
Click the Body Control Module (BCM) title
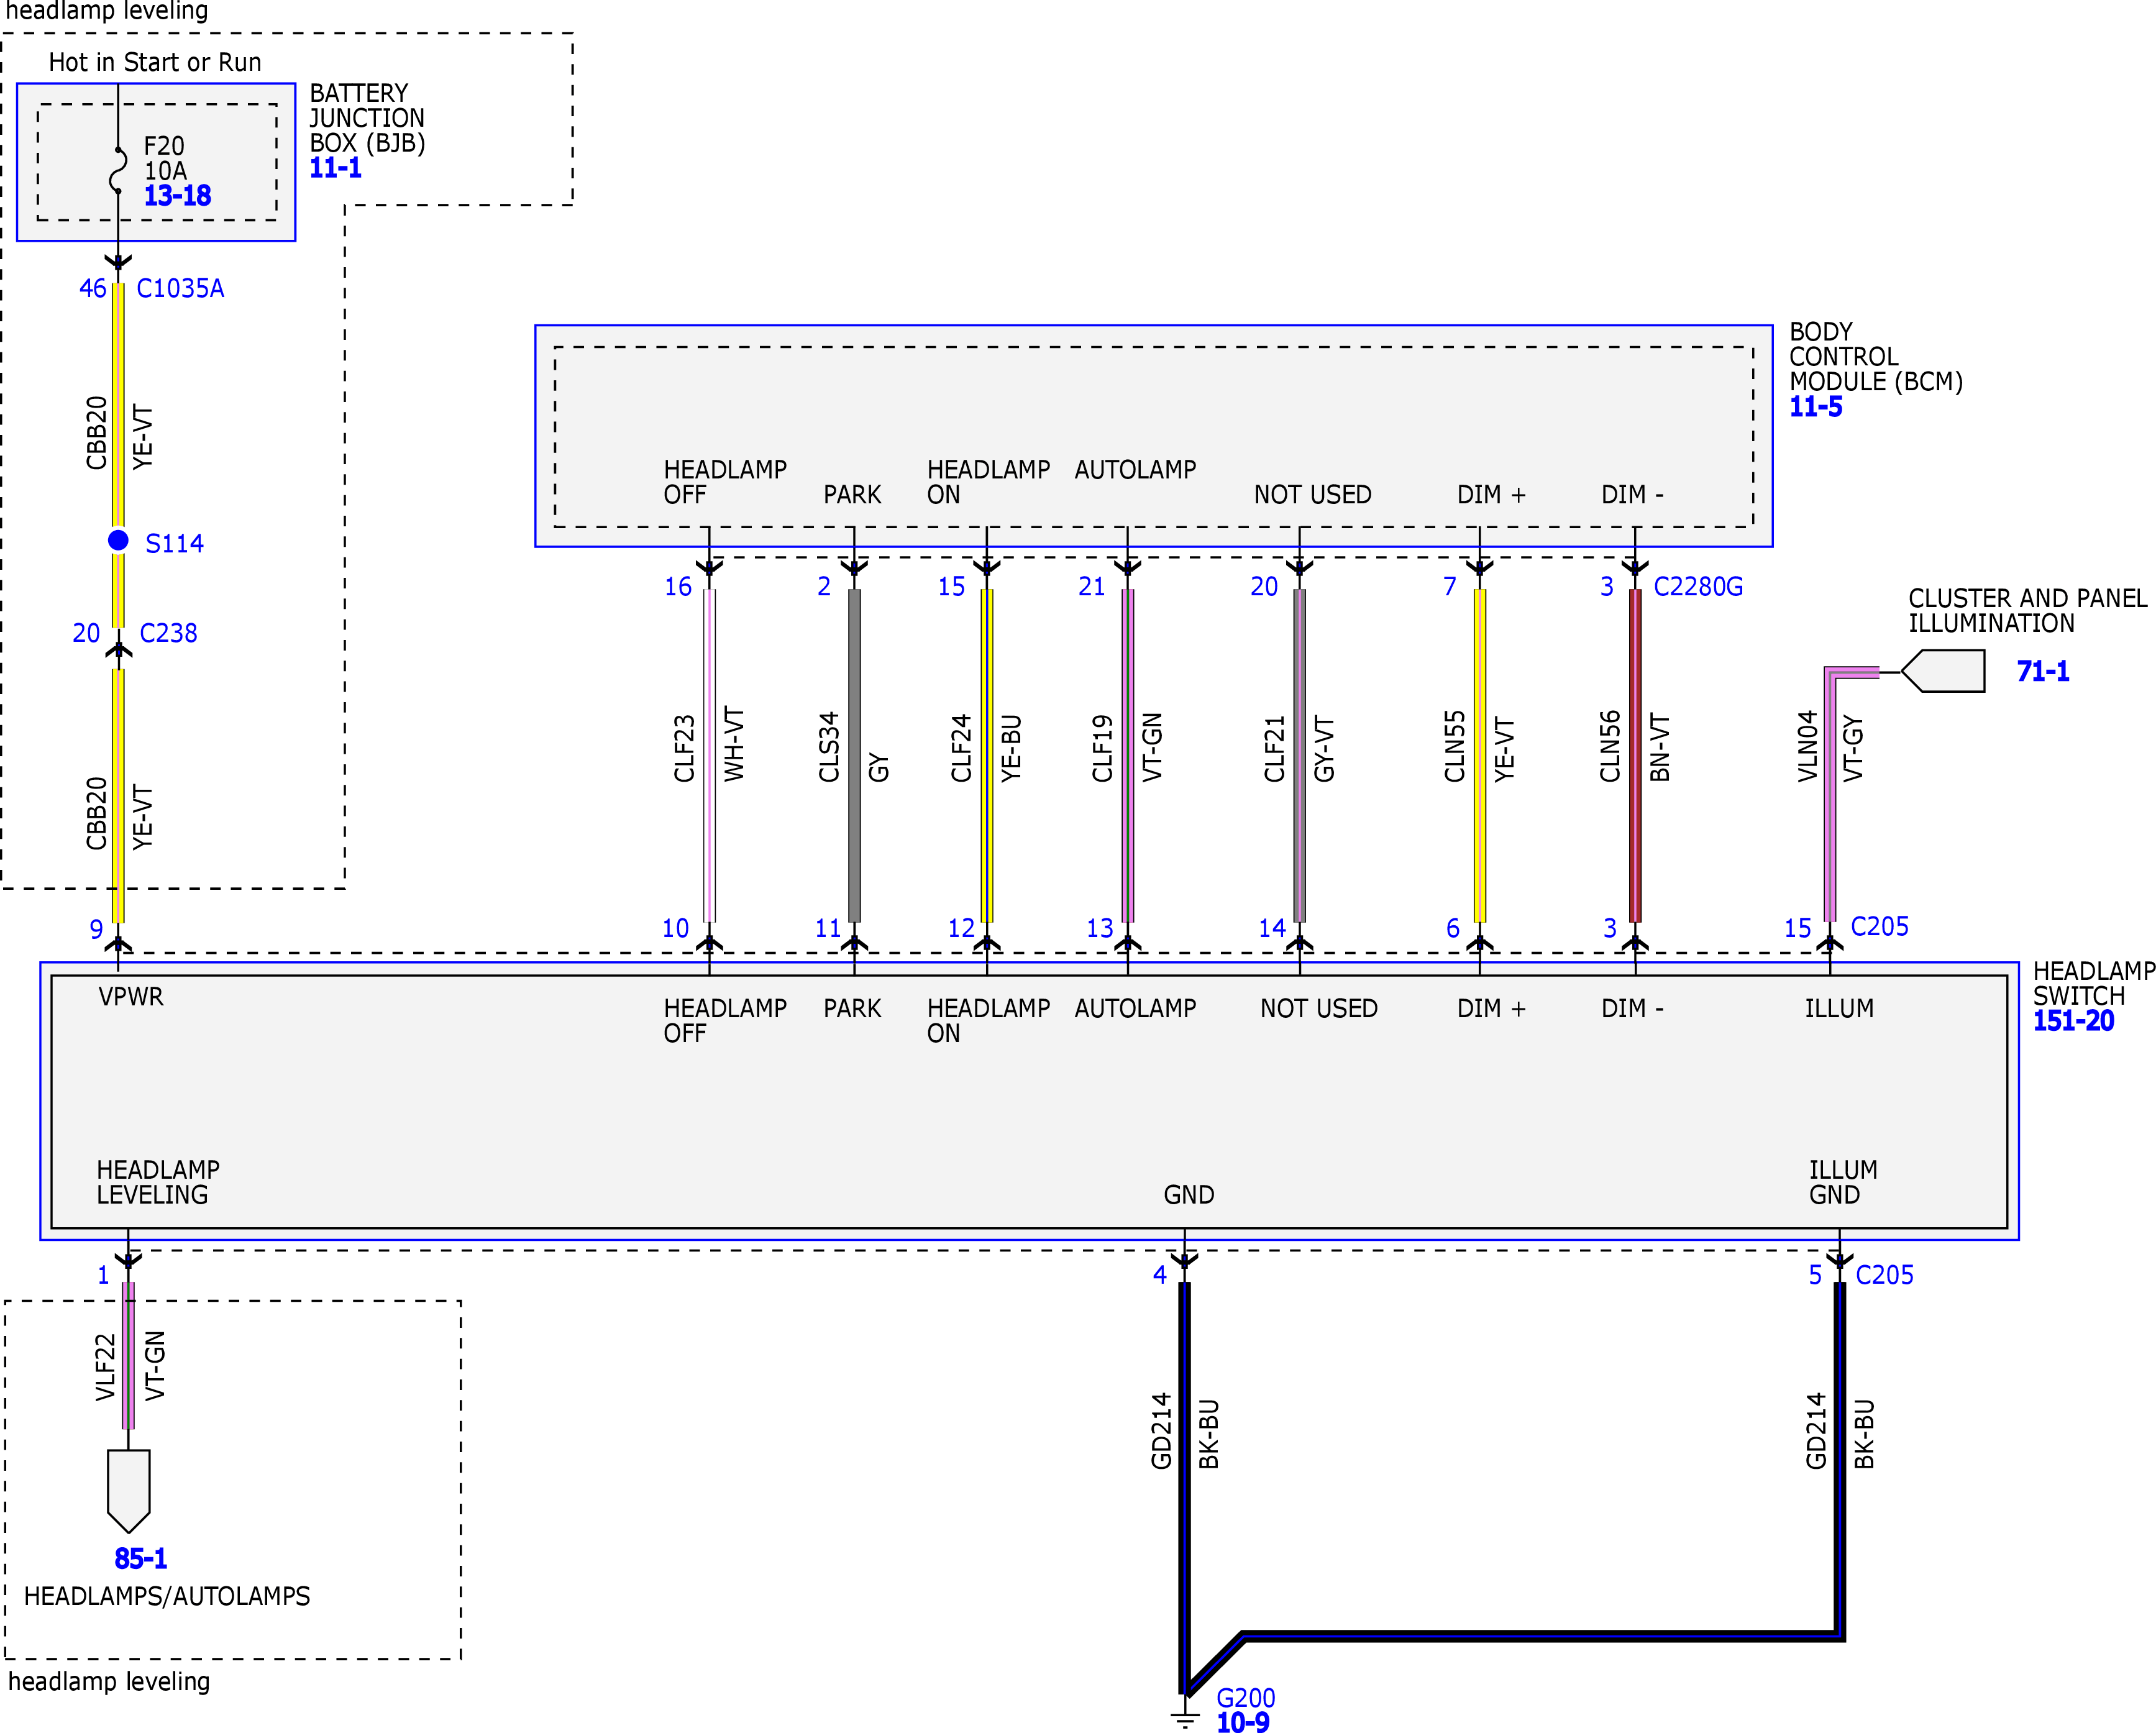pos(1876,357)
